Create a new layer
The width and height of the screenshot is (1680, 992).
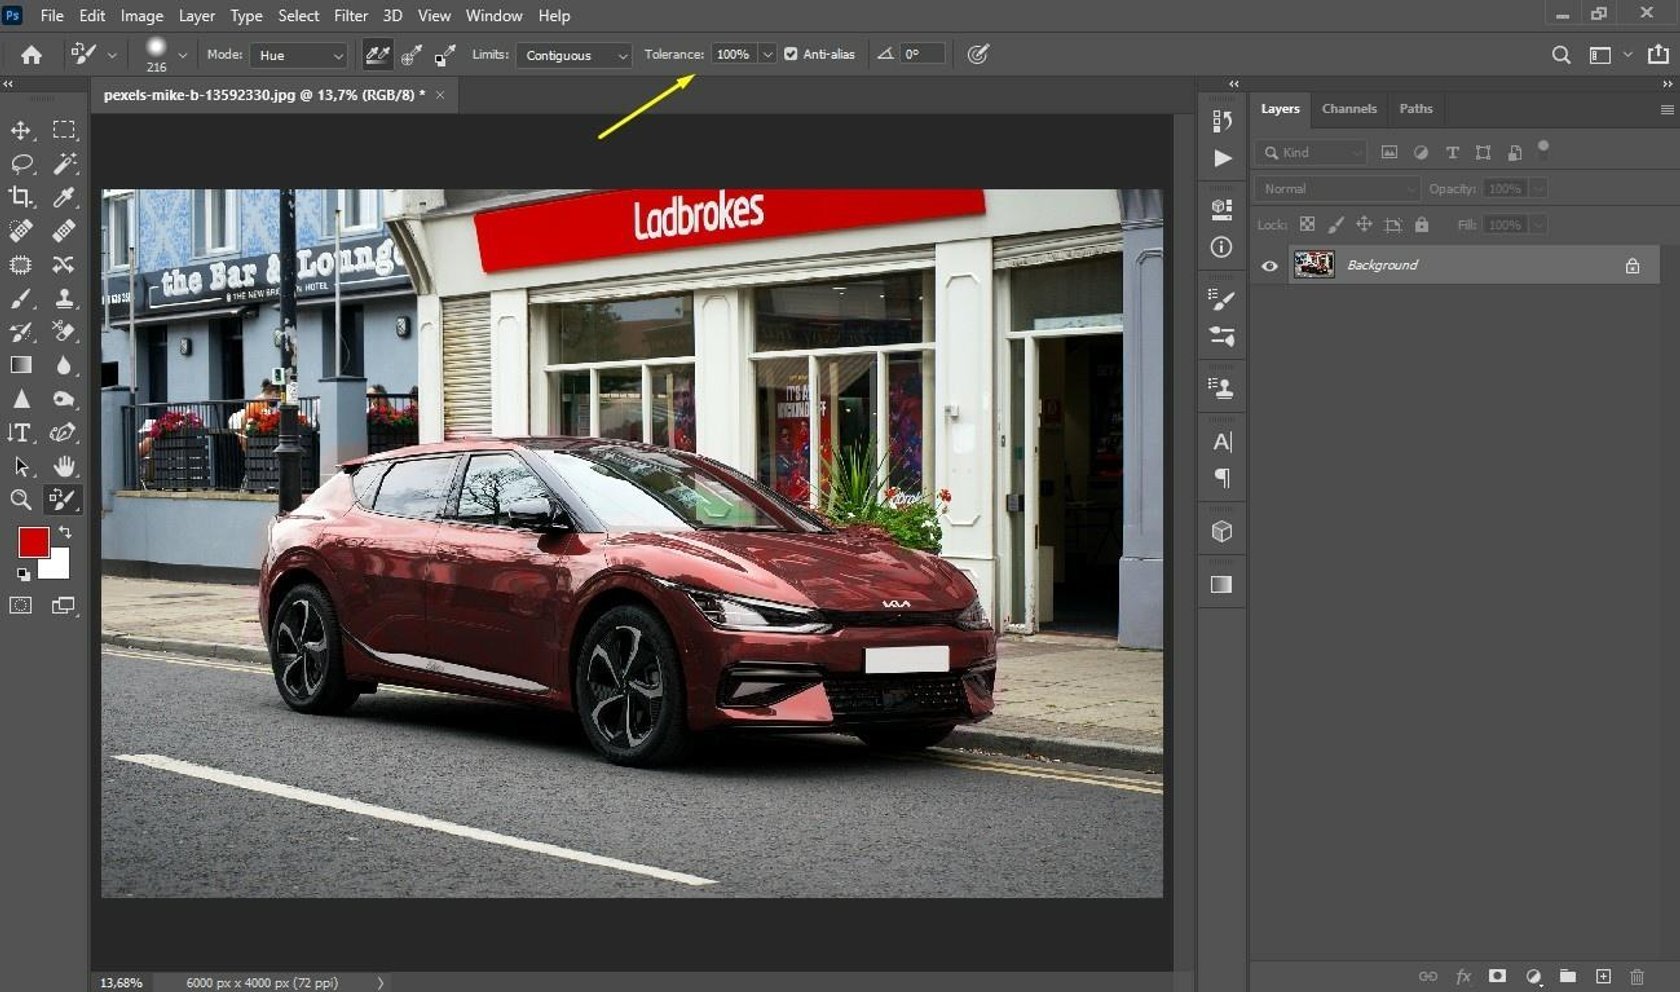(x=1602, y=977)
